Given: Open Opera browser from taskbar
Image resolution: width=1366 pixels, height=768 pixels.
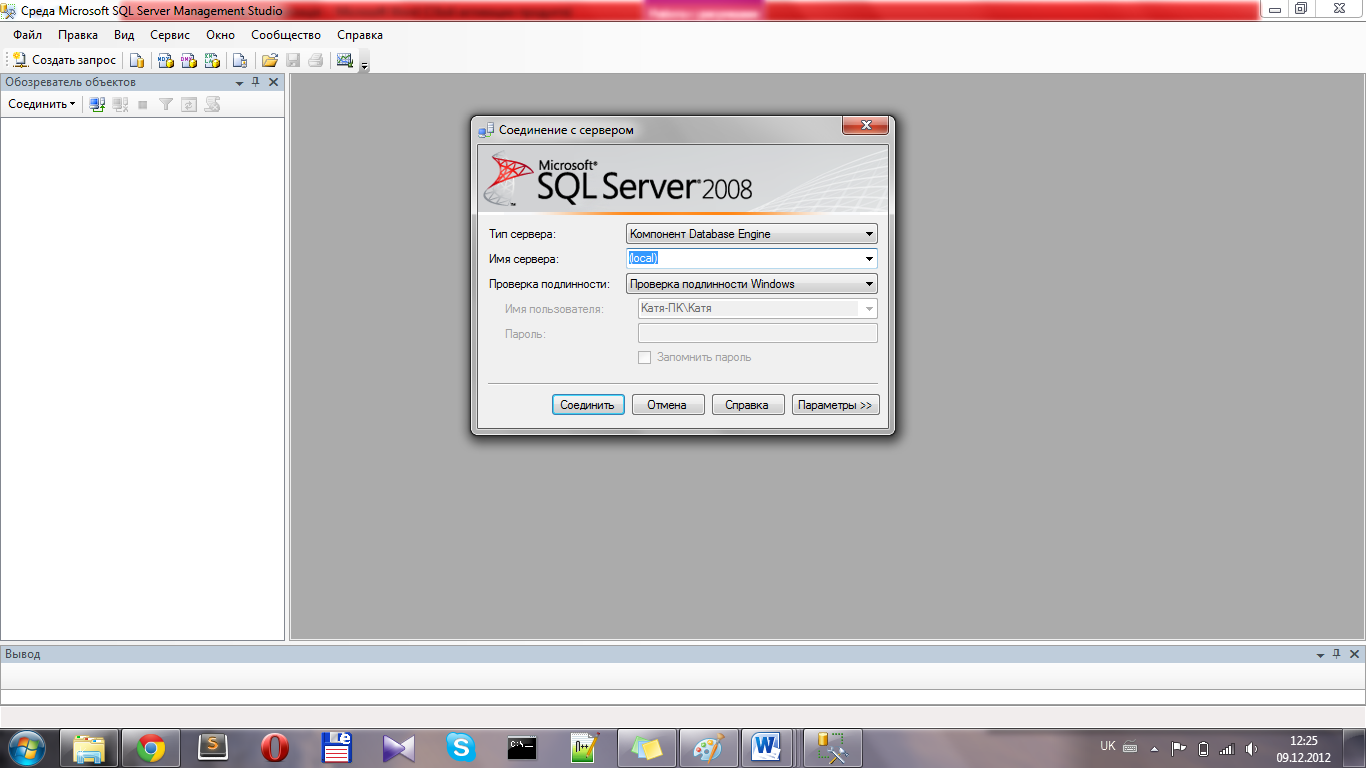Looking at the screenshot, I should (275, 747).
